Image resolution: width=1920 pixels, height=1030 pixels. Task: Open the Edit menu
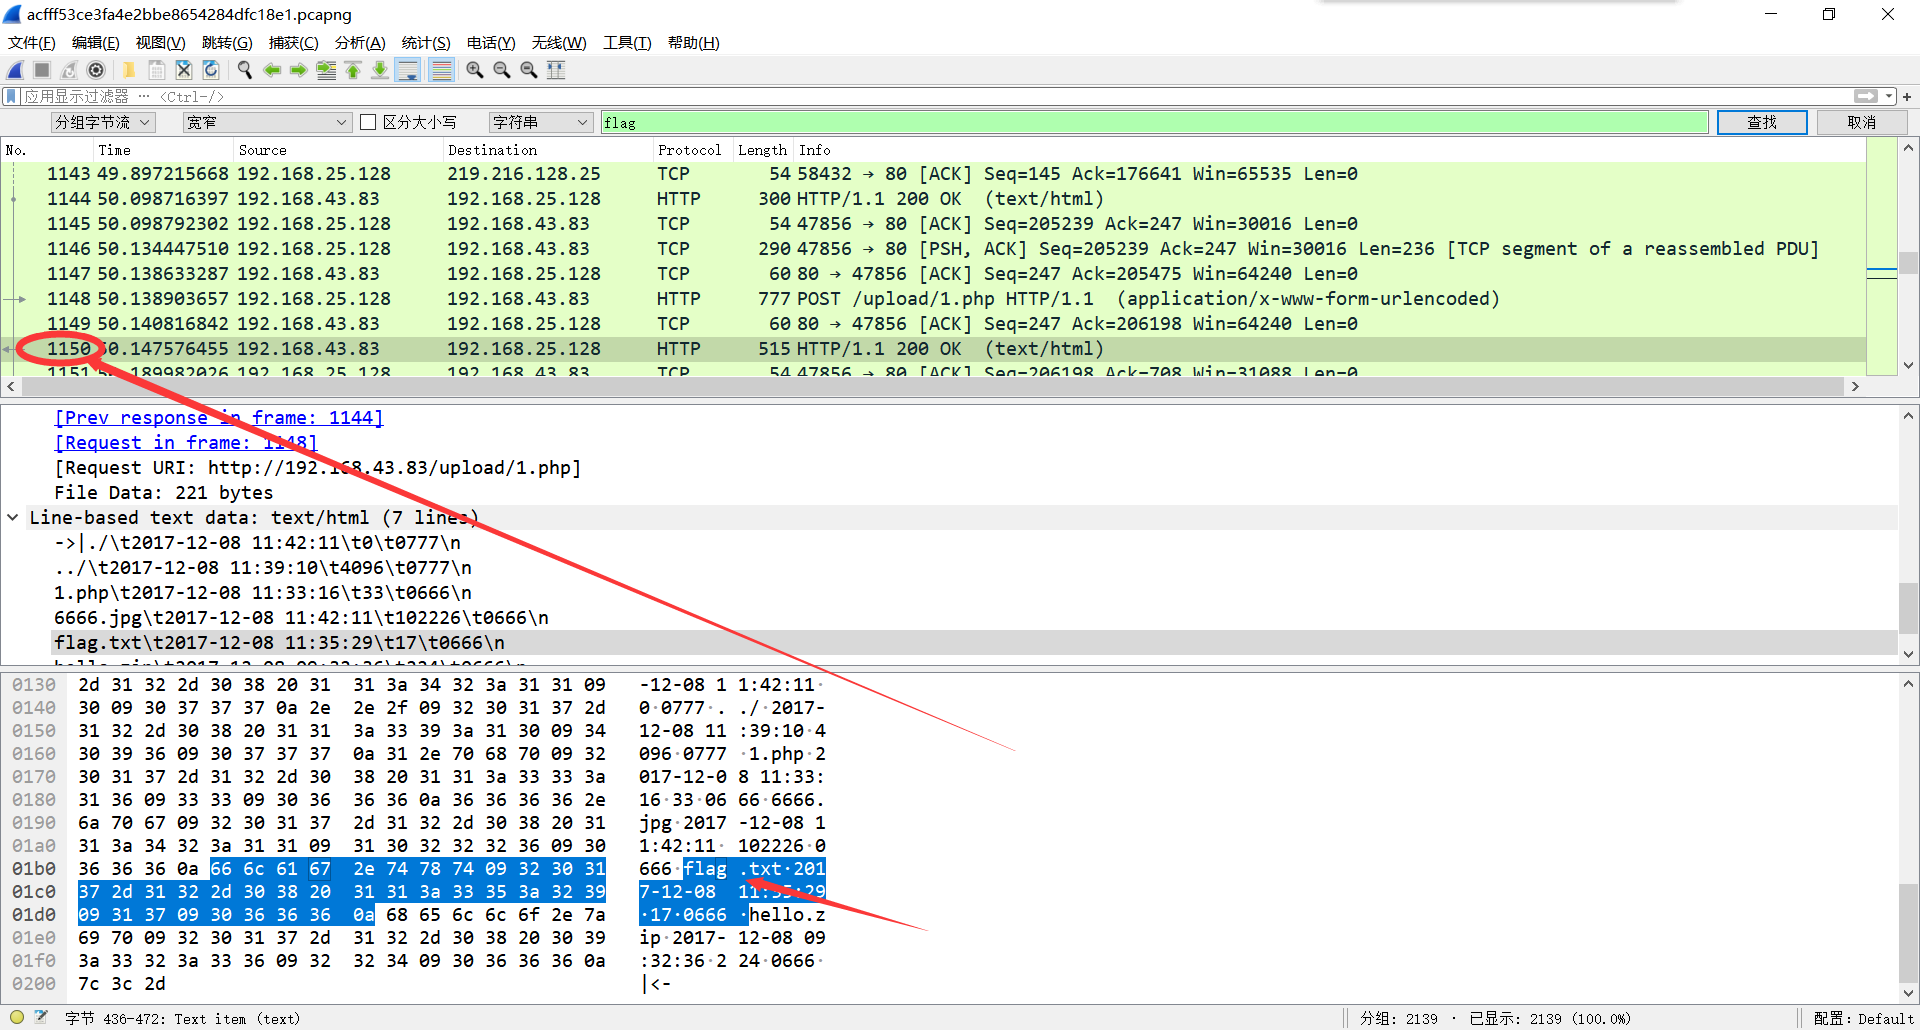[96, 42]
